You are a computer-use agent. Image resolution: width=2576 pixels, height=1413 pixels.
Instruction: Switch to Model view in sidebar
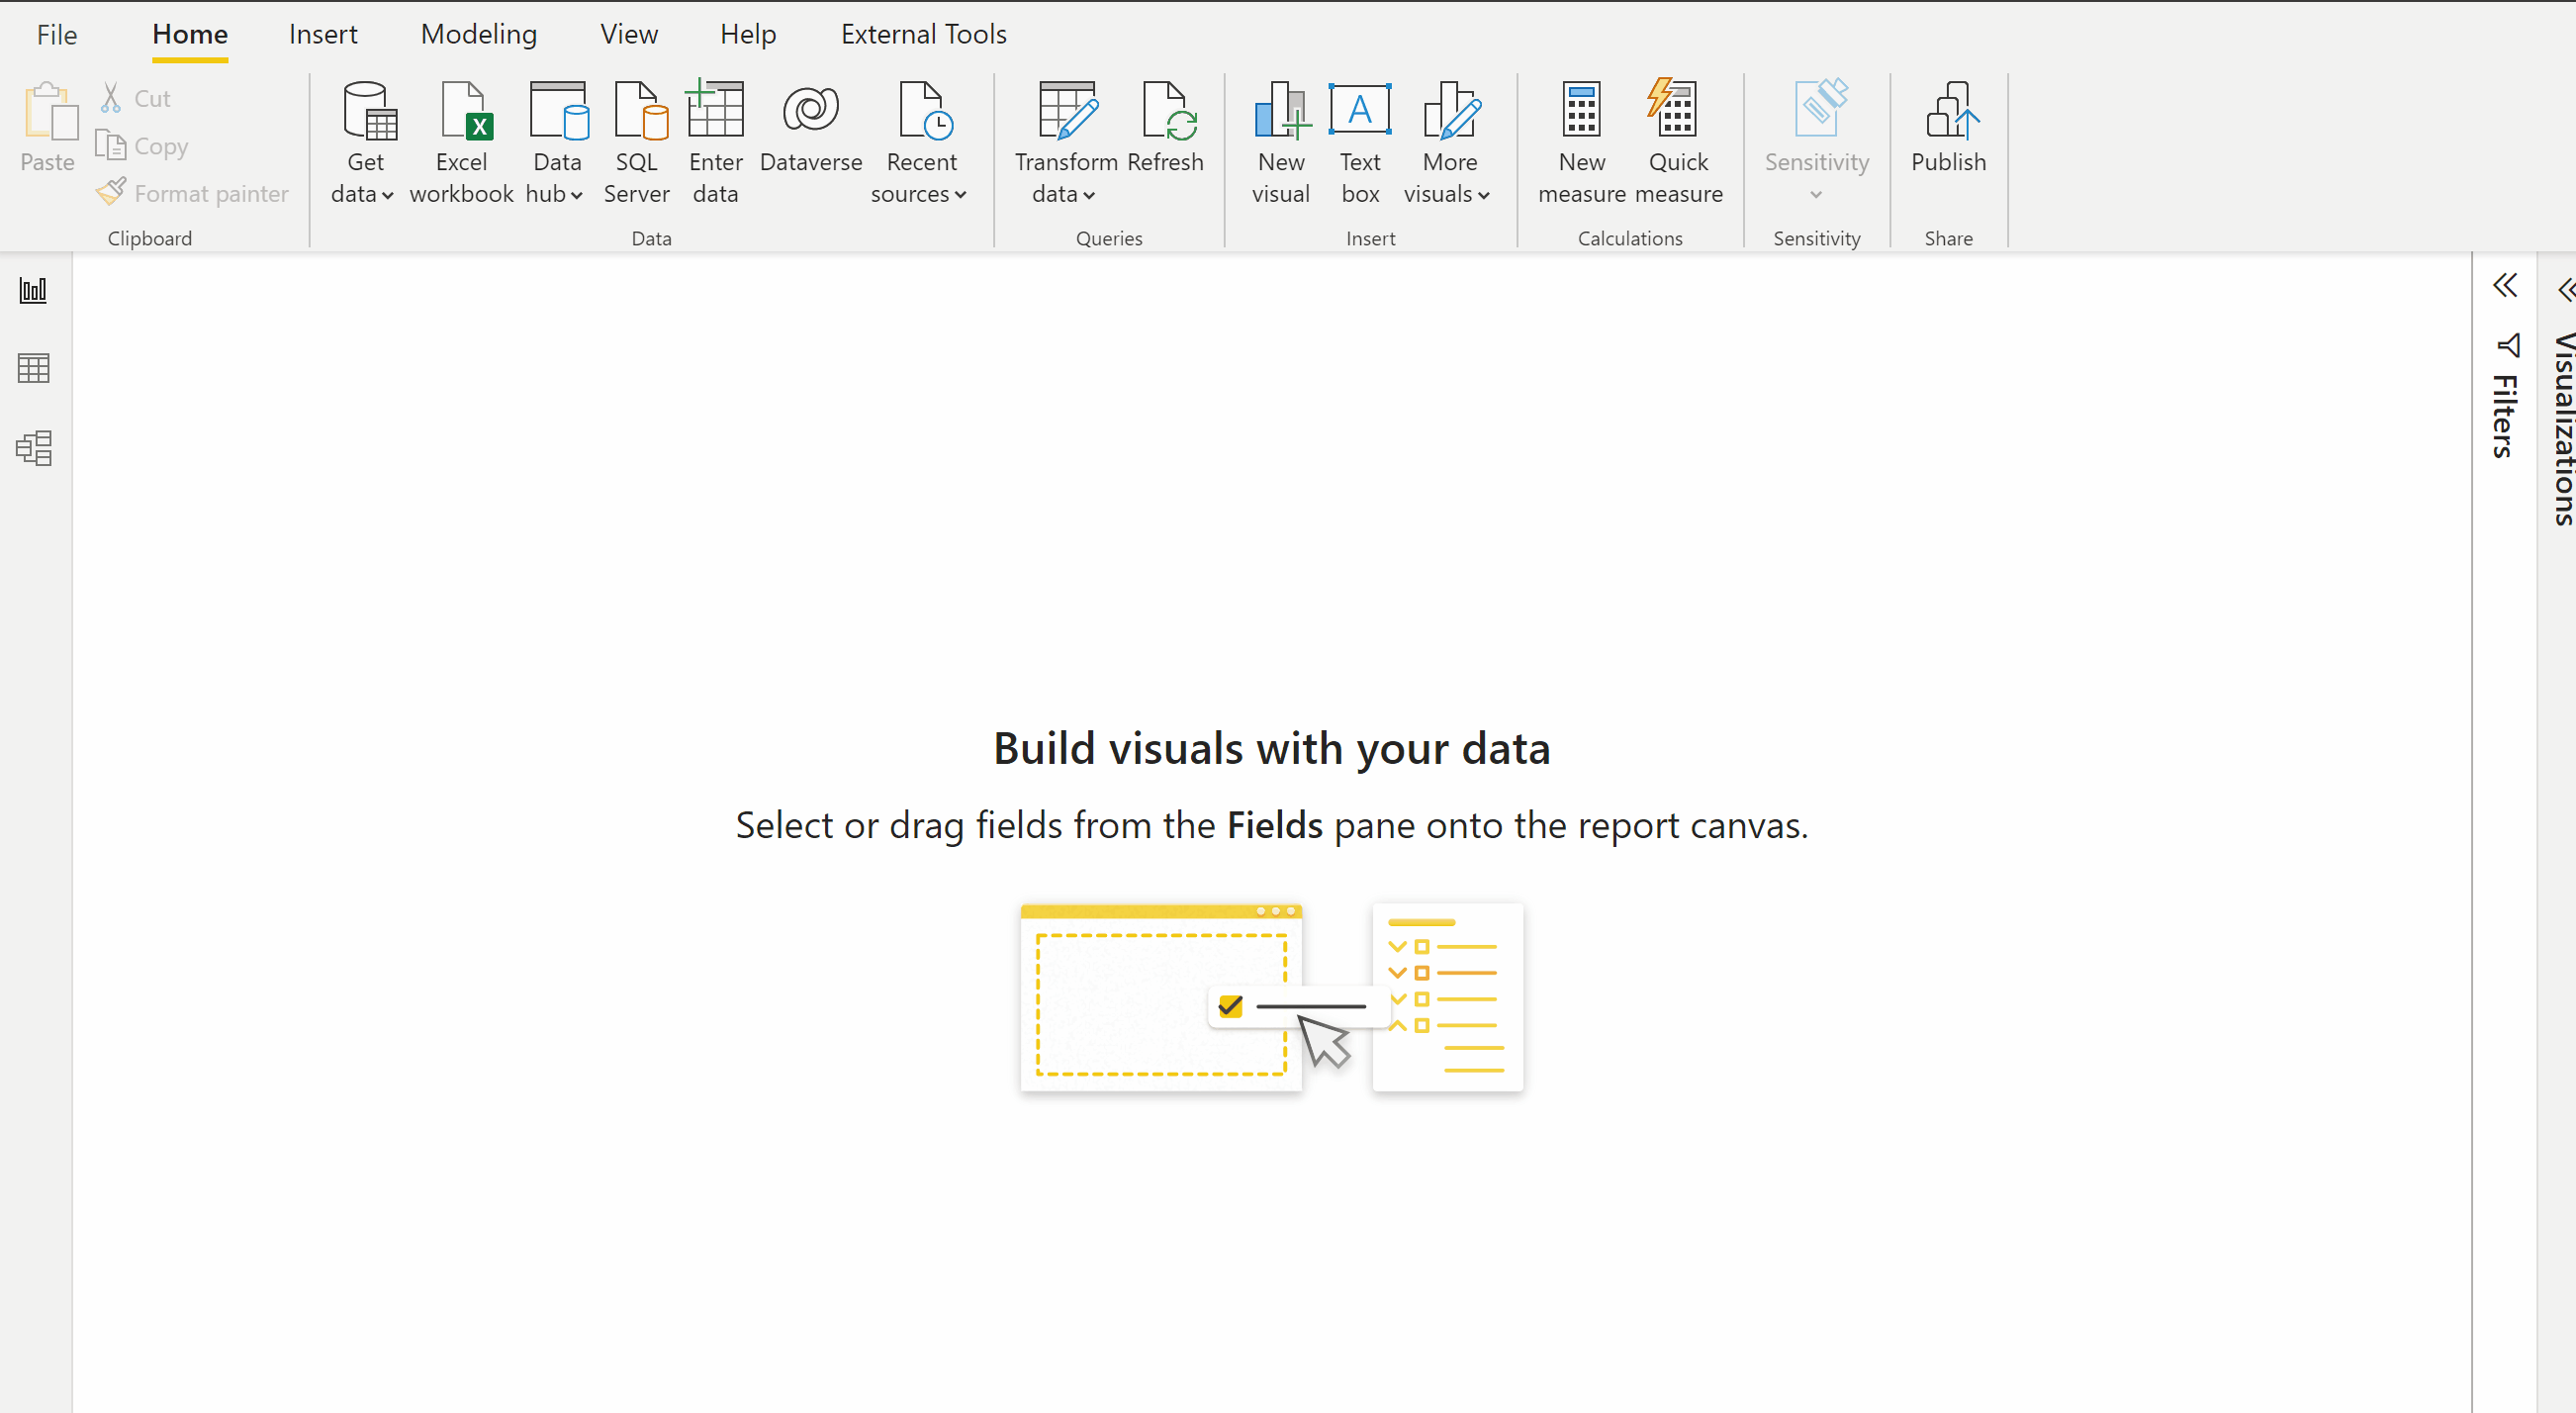click(x=34, y=448)
